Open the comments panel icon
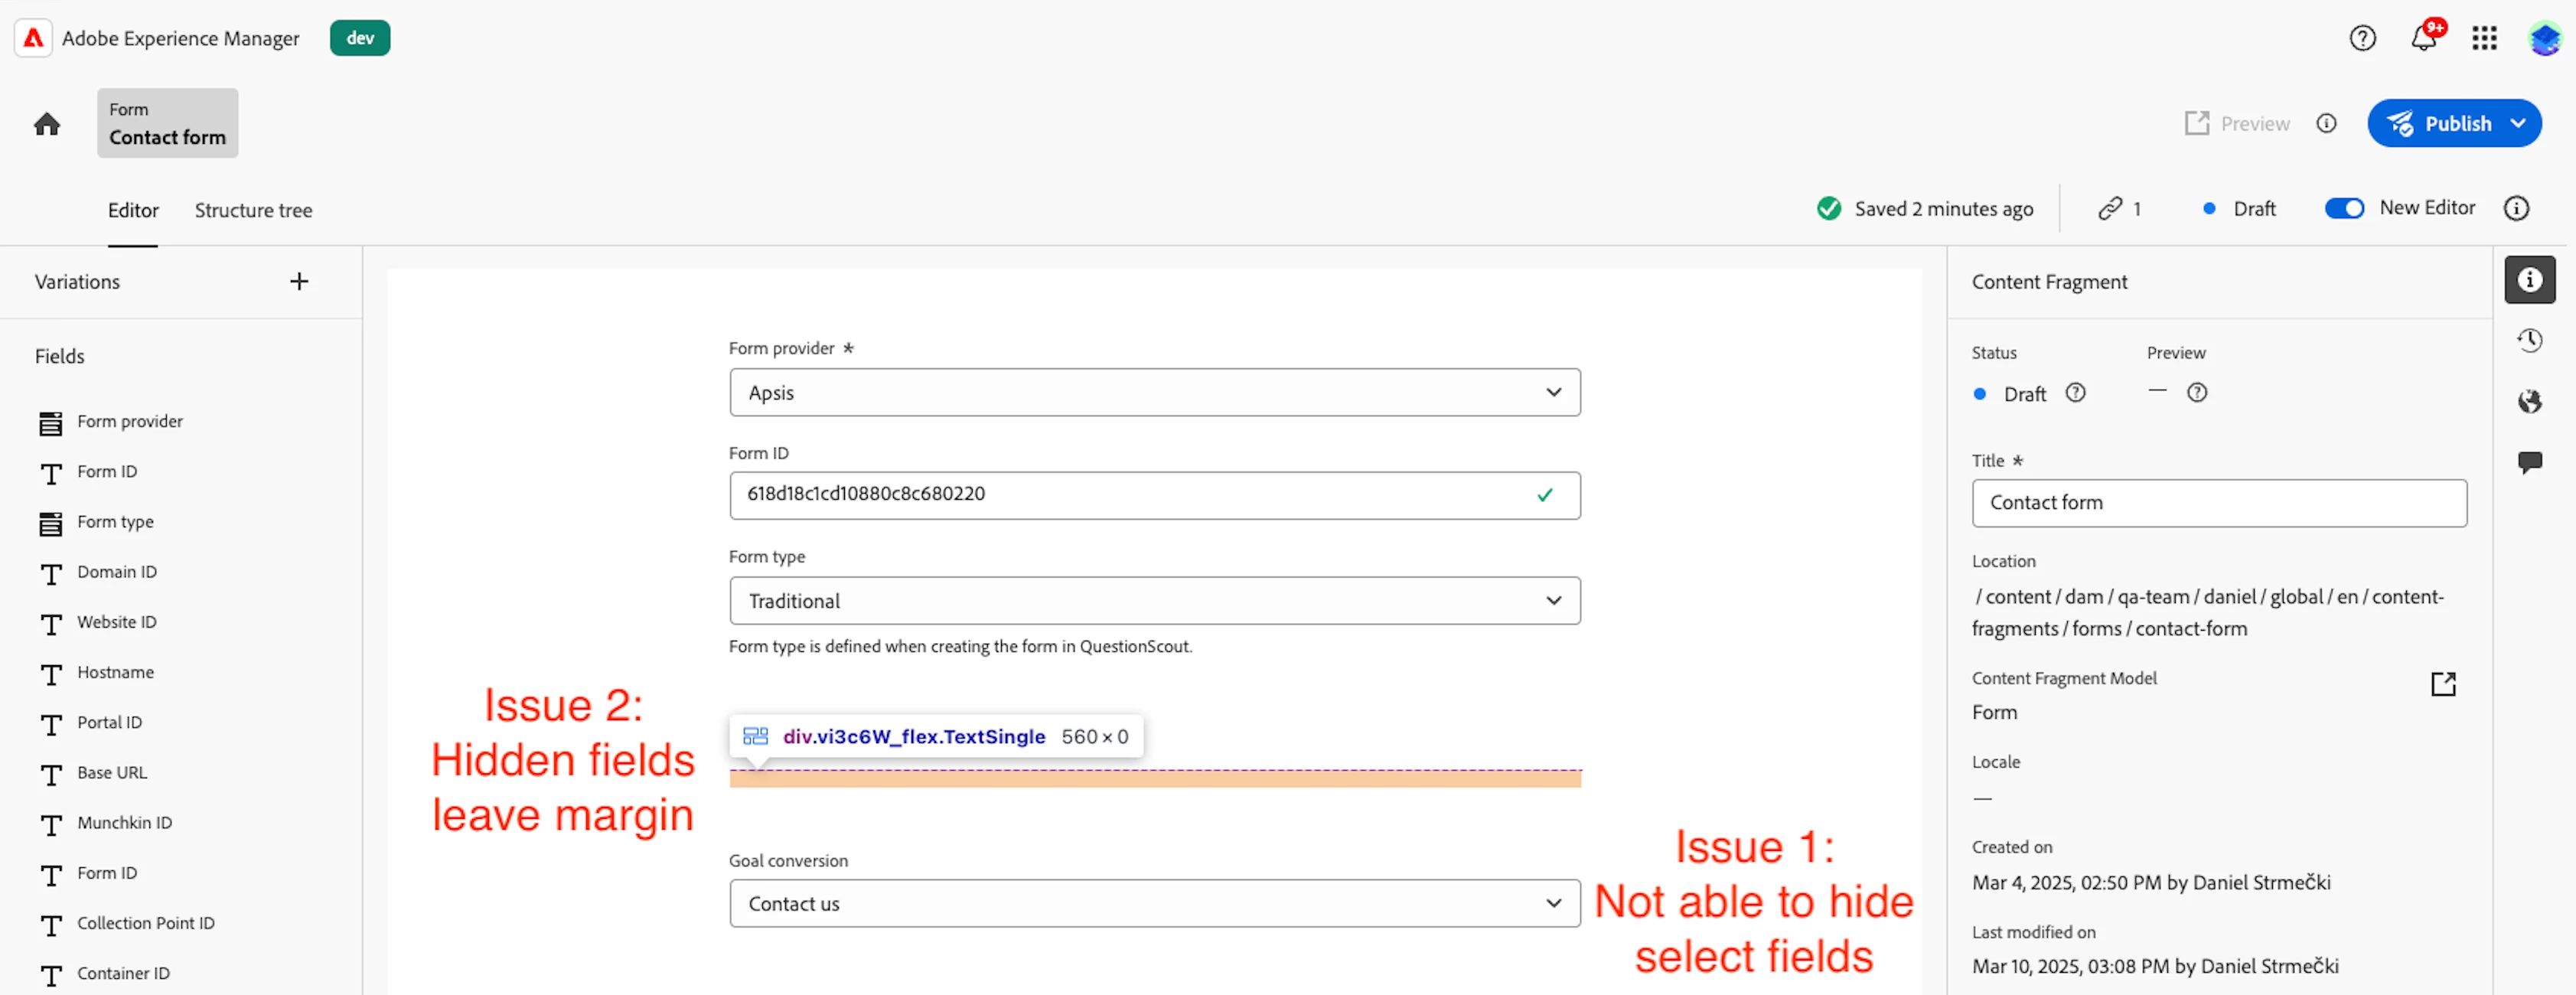The height and width of the screenshot is (995, 2576). point(2529,462)
